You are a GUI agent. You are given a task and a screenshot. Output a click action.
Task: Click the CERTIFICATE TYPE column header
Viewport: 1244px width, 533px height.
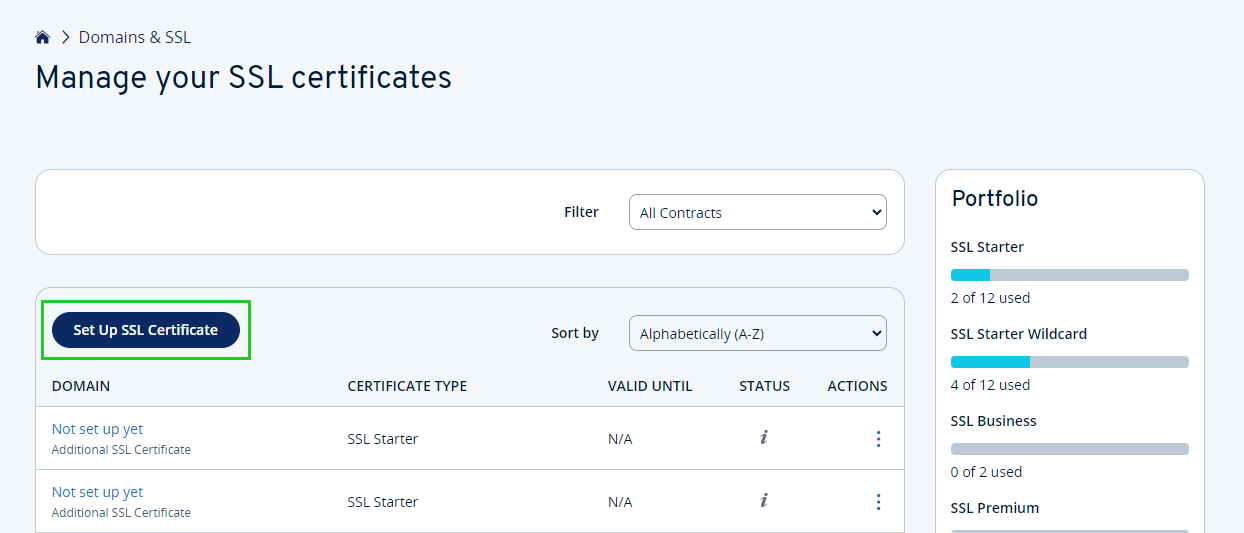[407, 386]
